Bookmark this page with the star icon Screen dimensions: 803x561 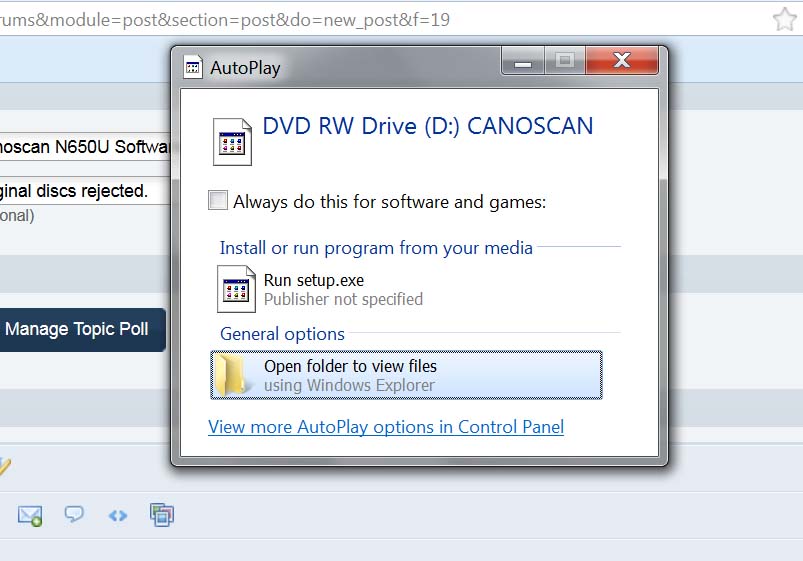click(x=784, y=19)
